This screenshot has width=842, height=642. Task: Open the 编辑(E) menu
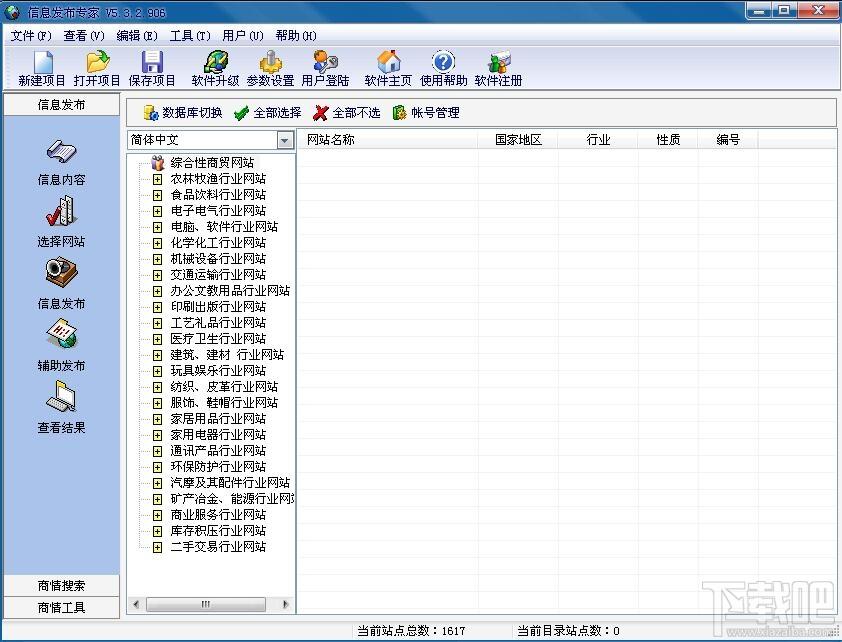(137, 36)
